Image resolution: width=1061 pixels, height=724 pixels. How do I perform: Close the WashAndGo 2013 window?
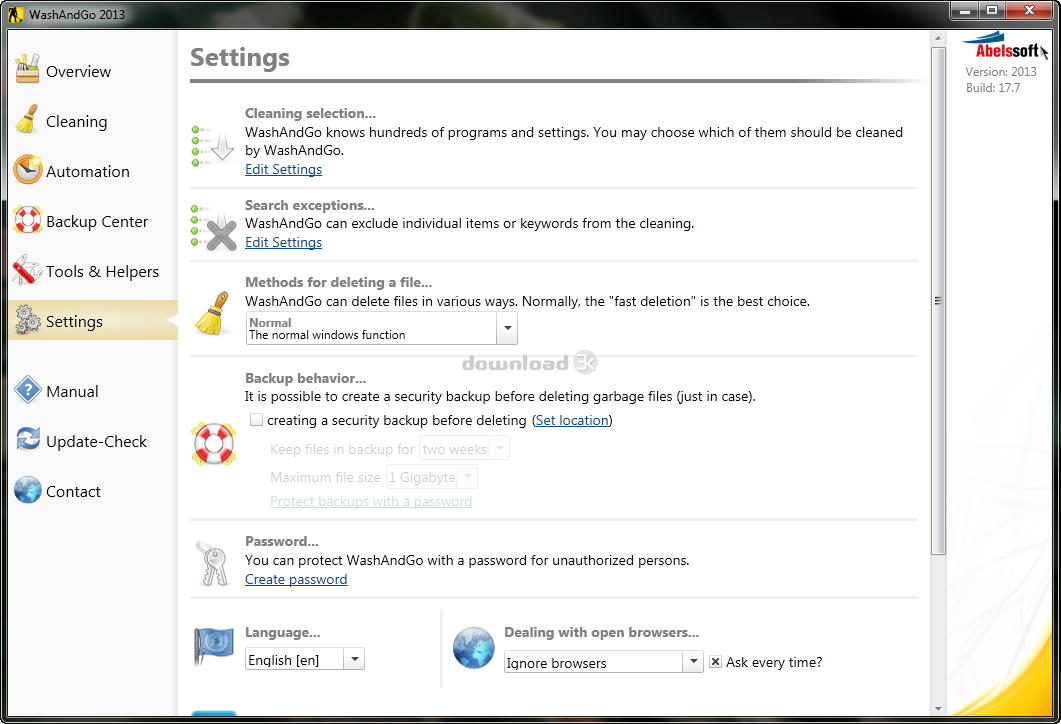pos(1029,10)
